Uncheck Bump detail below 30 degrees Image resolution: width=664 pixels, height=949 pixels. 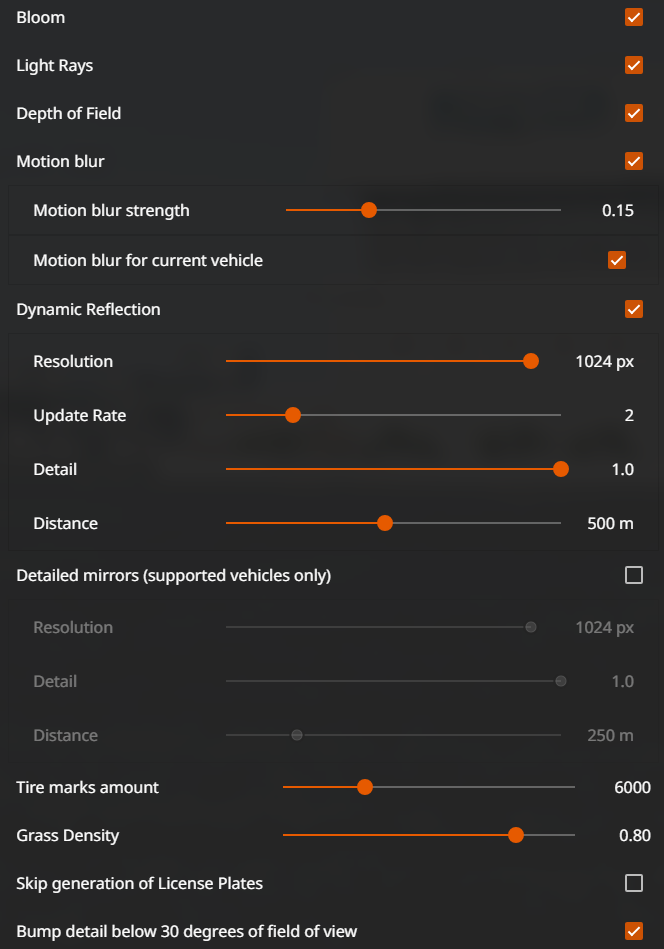(634, 931)
